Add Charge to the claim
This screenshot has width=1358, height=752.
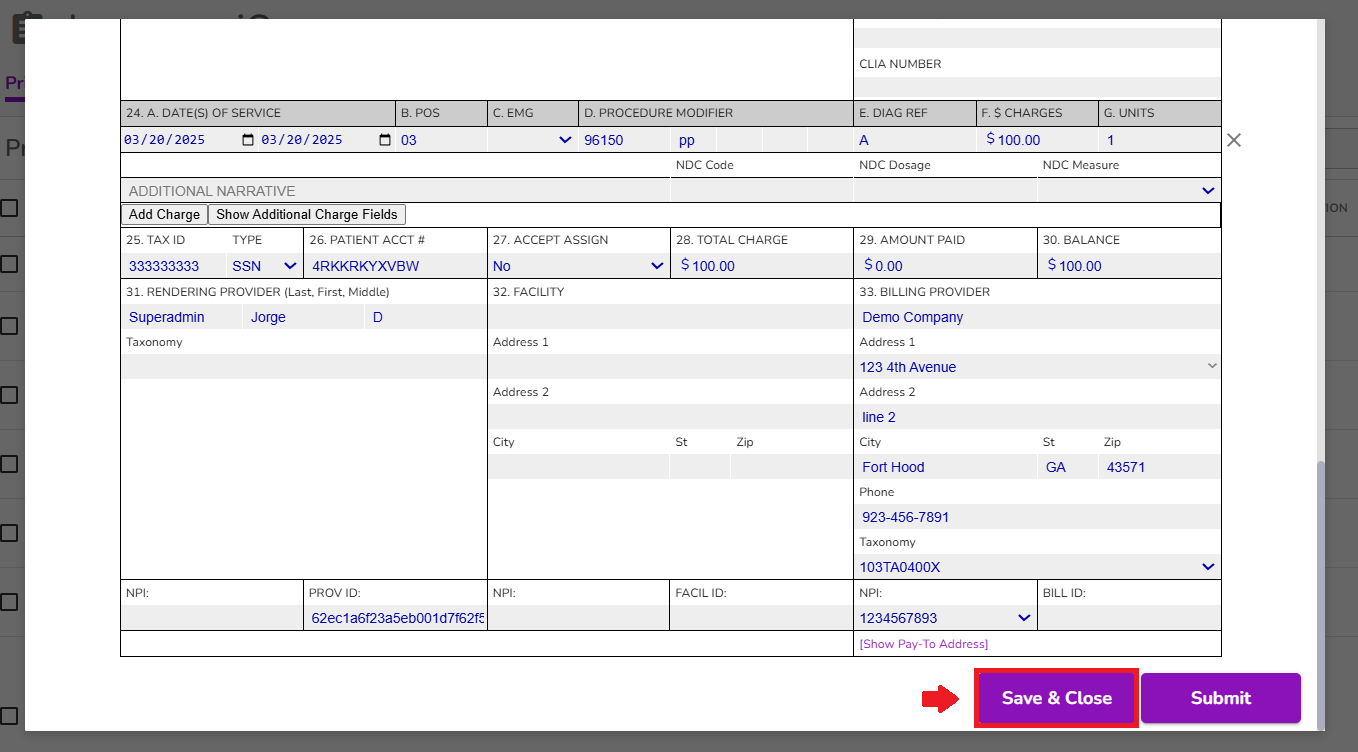tap(164, 214)
